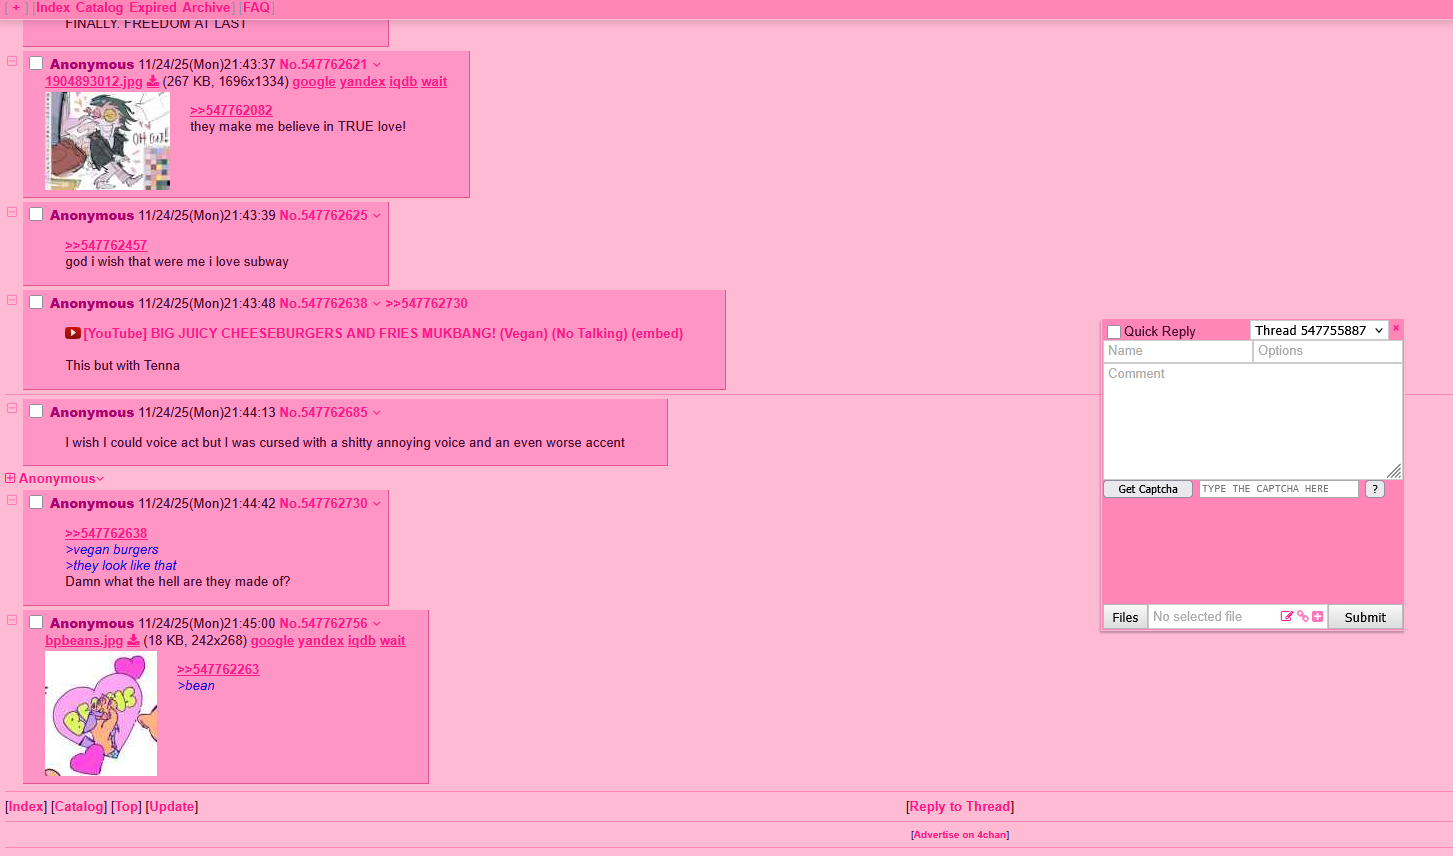
Task: Click Update in the bottom navigation
Action: (172, 807)
